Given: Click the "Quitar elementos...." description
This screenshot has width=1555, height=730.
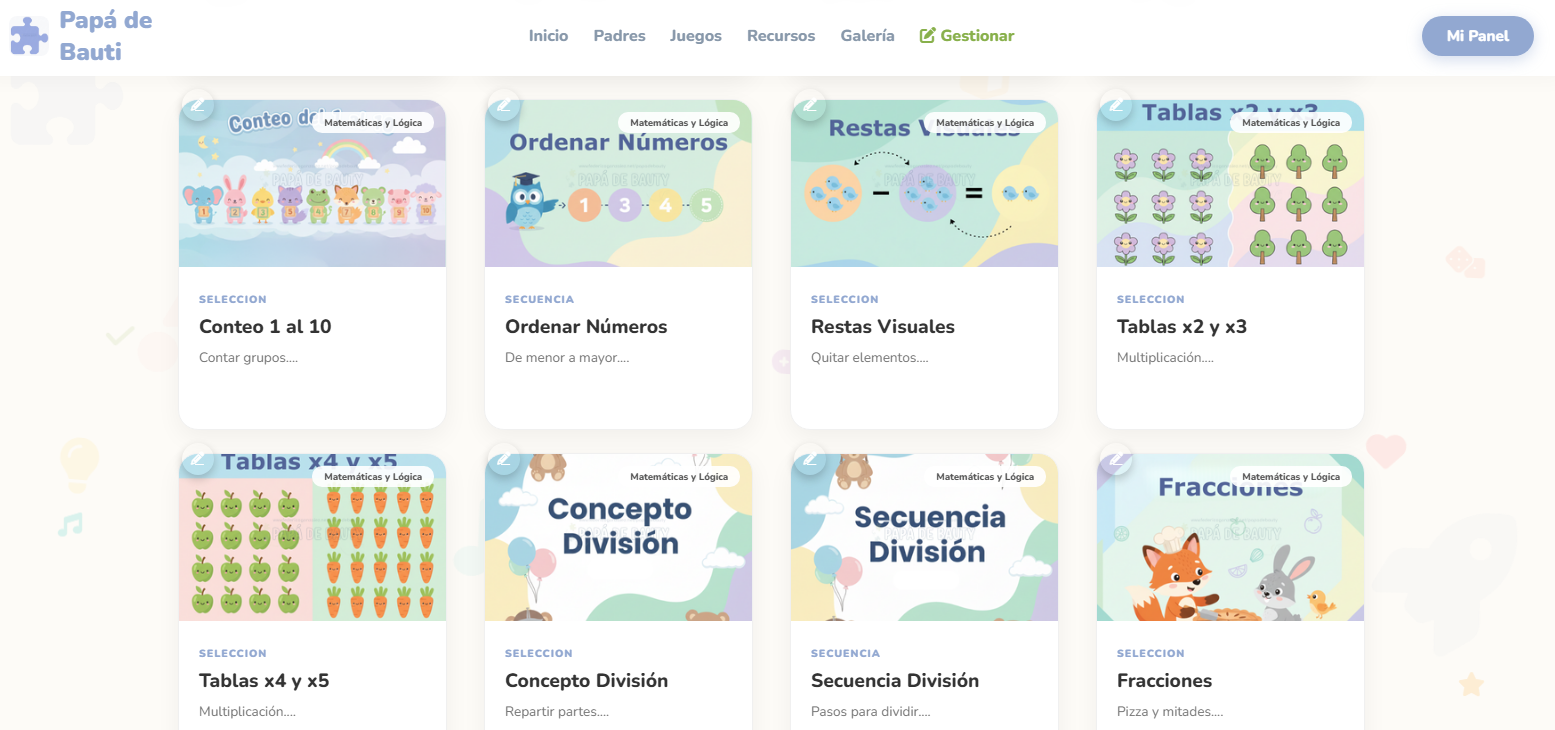Looking at the screenshot, I should pos(869,357).
